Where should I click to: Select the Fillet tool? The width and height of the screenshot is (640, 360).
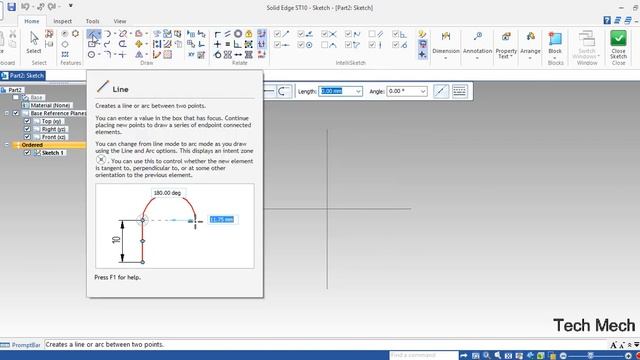(x=107, y=54)
